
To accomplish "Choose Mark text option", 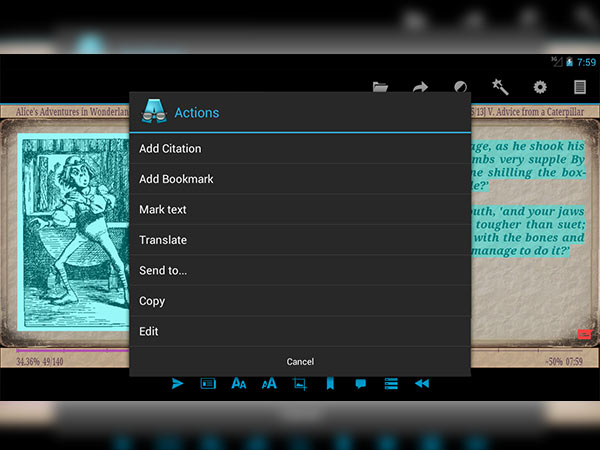I will pos(300,210).
